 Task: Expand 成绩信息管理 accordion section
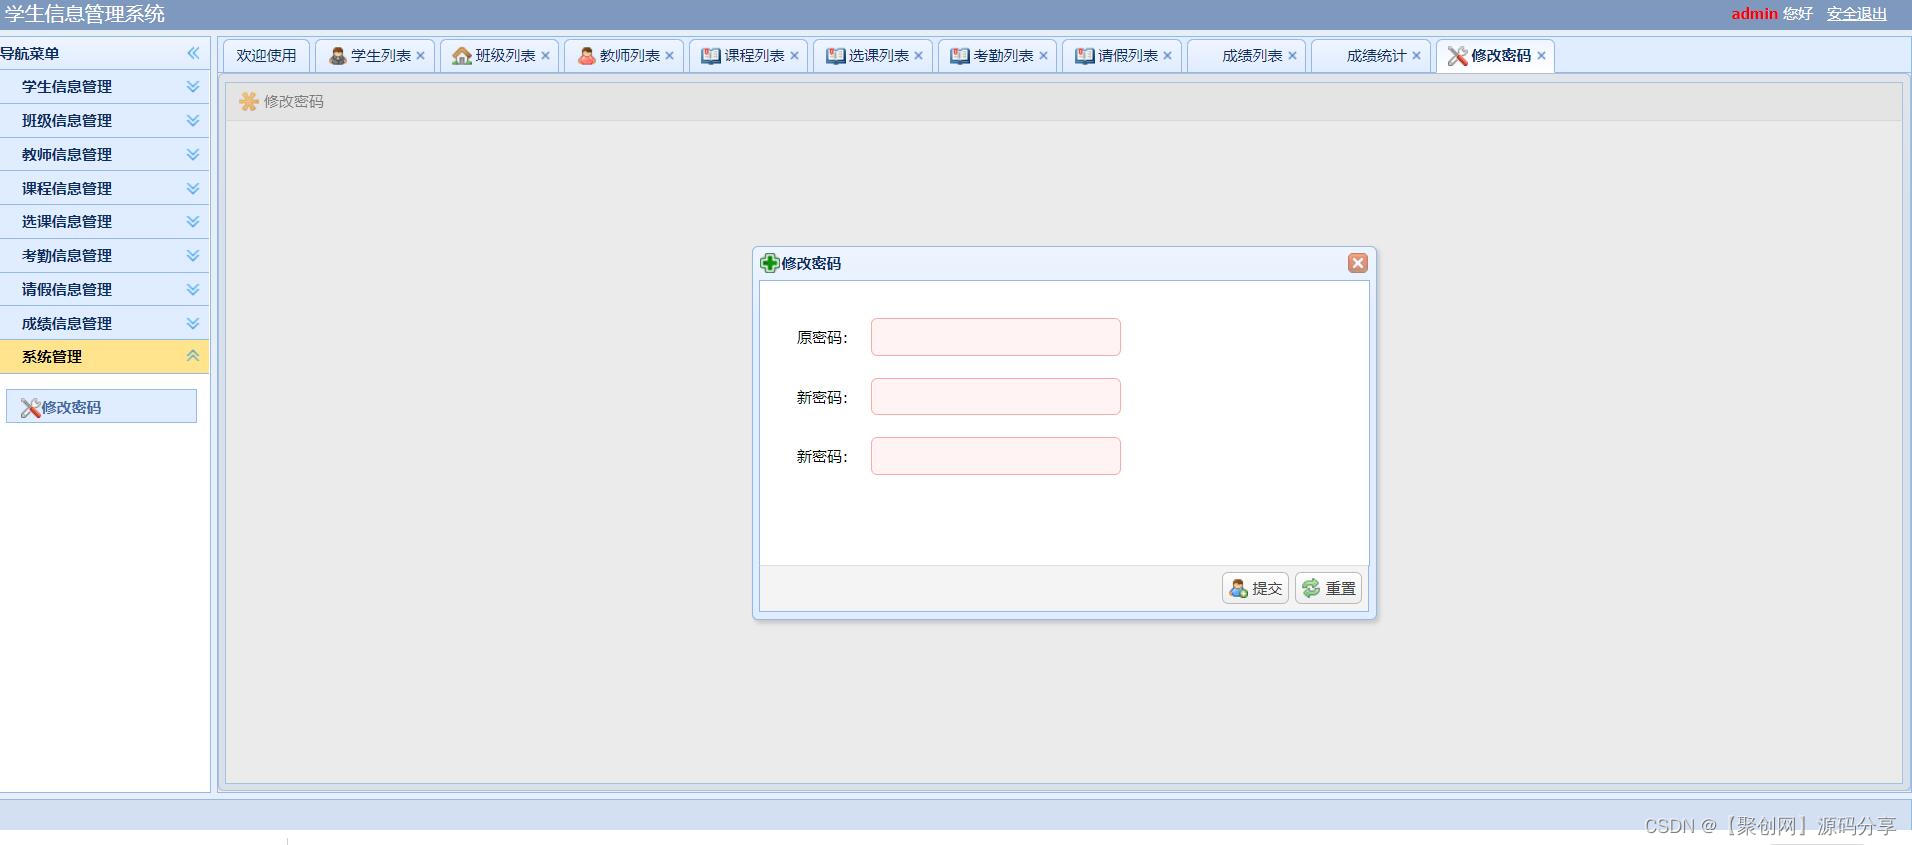tap(104, 323)
